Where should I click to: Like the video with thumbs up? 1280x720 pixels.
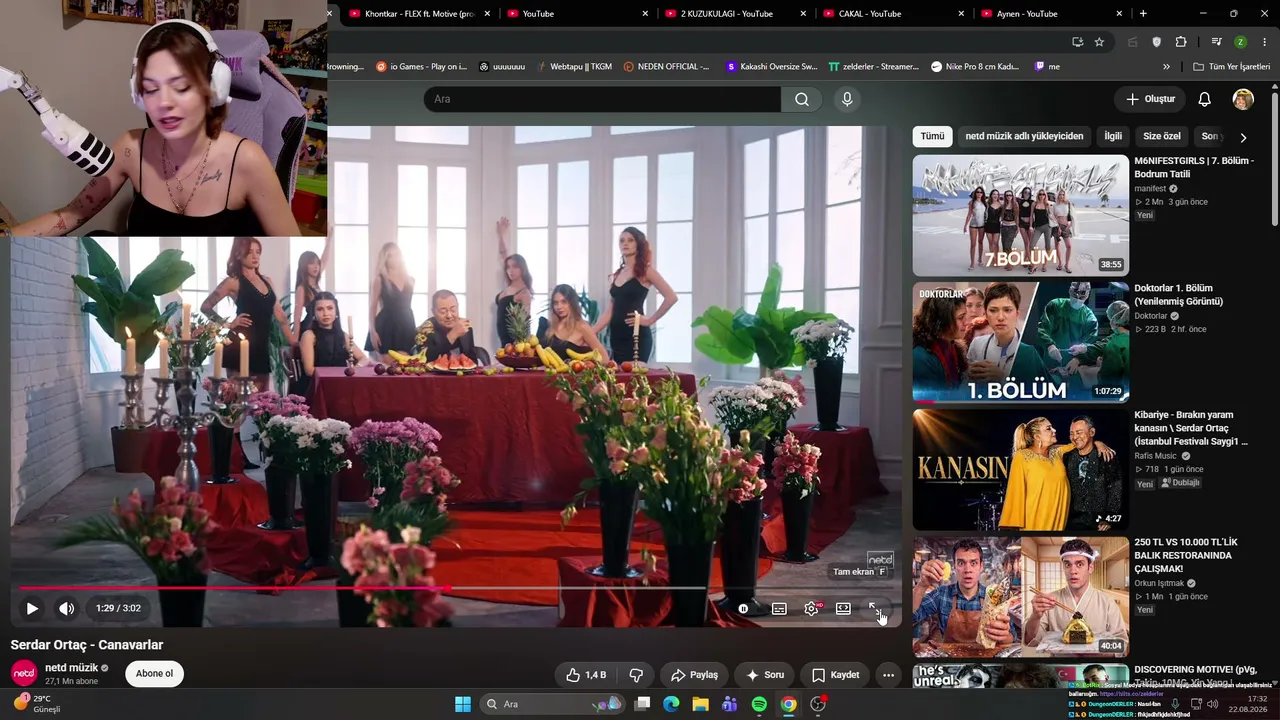point(586,675)
